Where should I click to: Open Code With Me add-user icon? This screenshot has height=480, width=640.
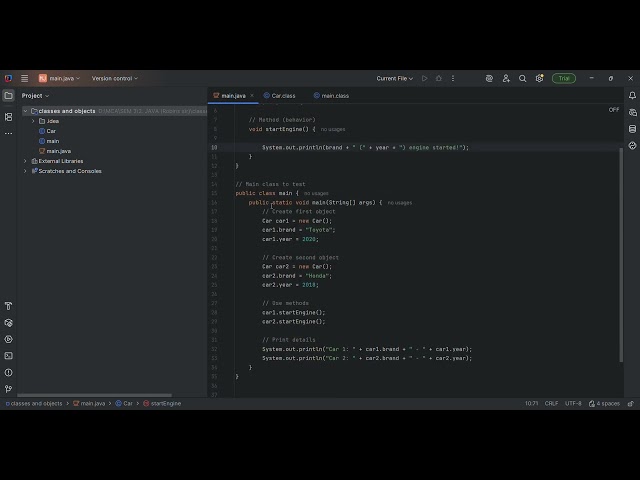(x=506, y=78)
